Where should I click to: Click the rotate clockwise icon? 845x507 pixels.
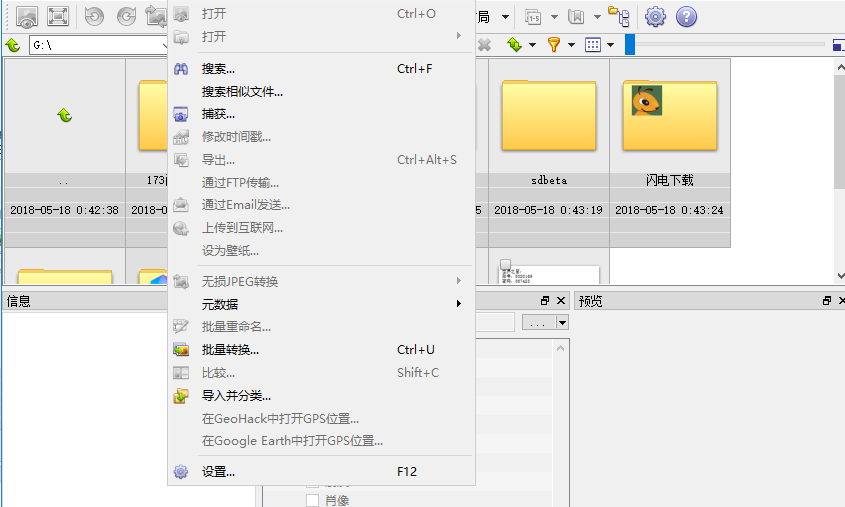click(126, 17)
